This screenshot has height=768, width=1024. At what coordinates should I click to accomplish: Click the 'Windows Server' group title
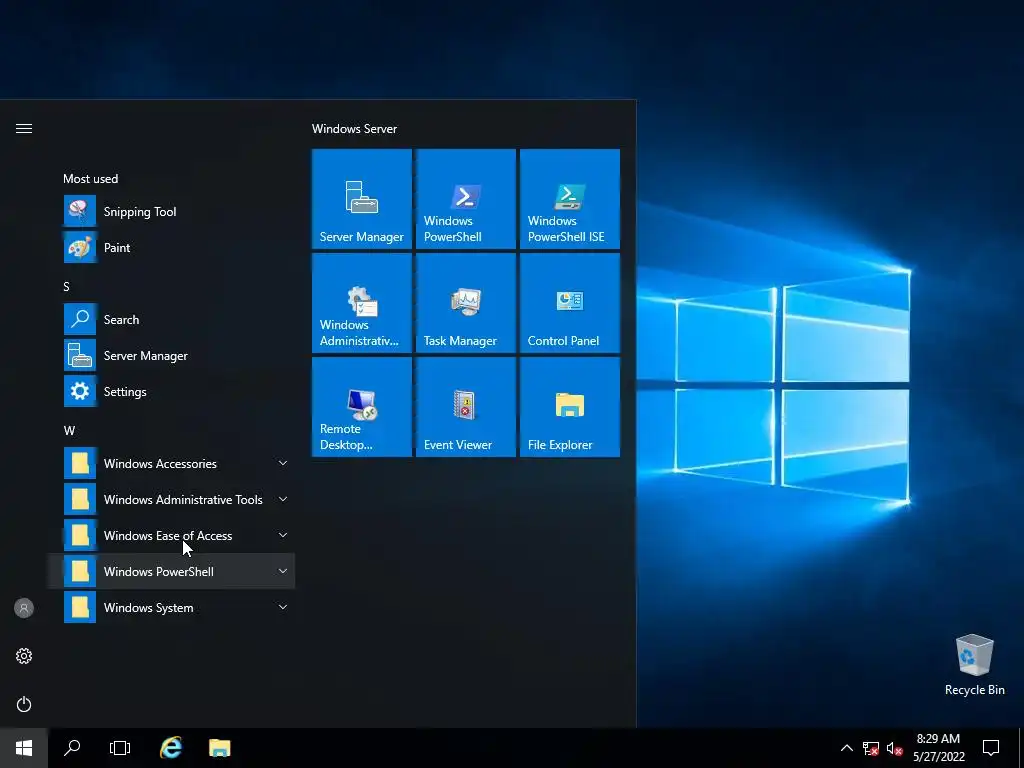(354, 129)
